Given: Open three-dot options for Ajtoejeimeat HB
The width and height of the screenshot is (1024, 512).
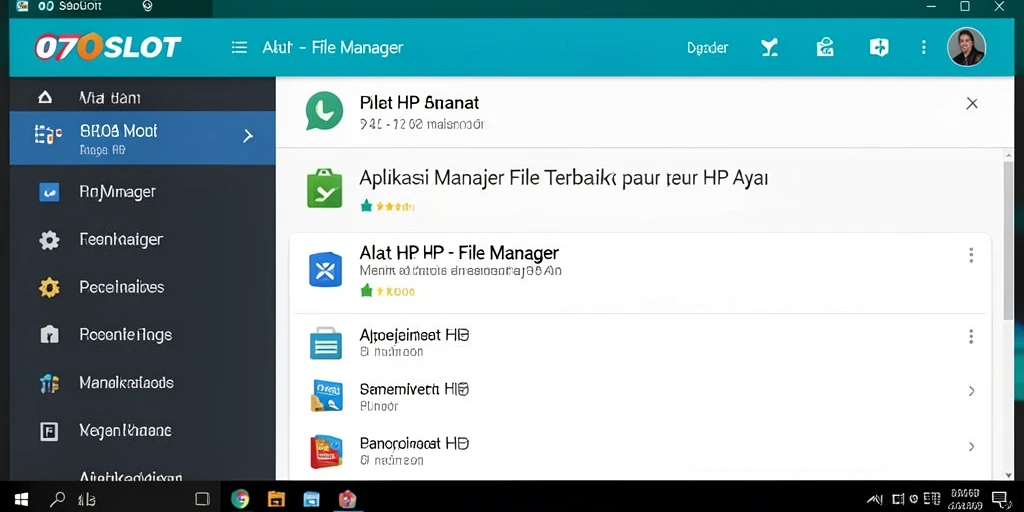Looking at the screenshot, I should coord(971,337).
